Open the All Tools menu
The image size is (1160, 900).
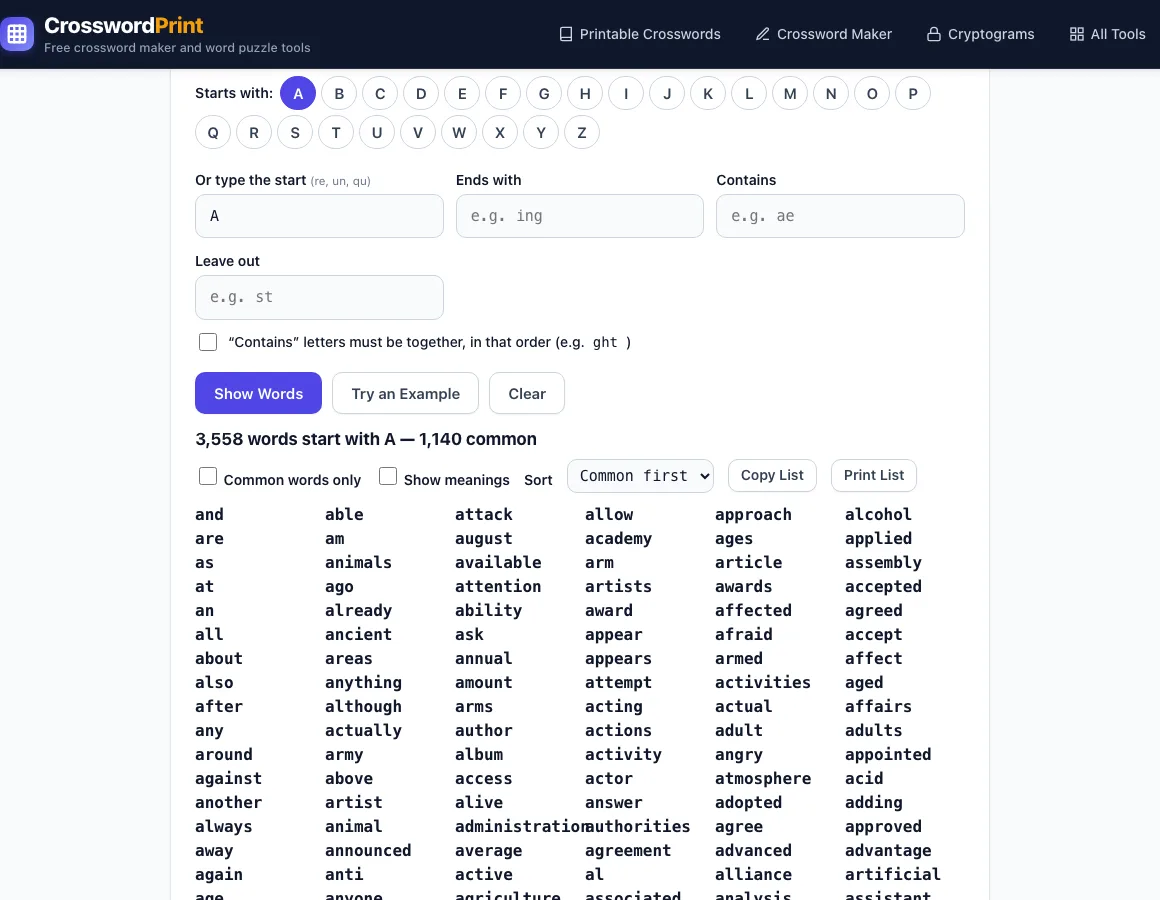pyautogui.click(x=1107, y=34)
